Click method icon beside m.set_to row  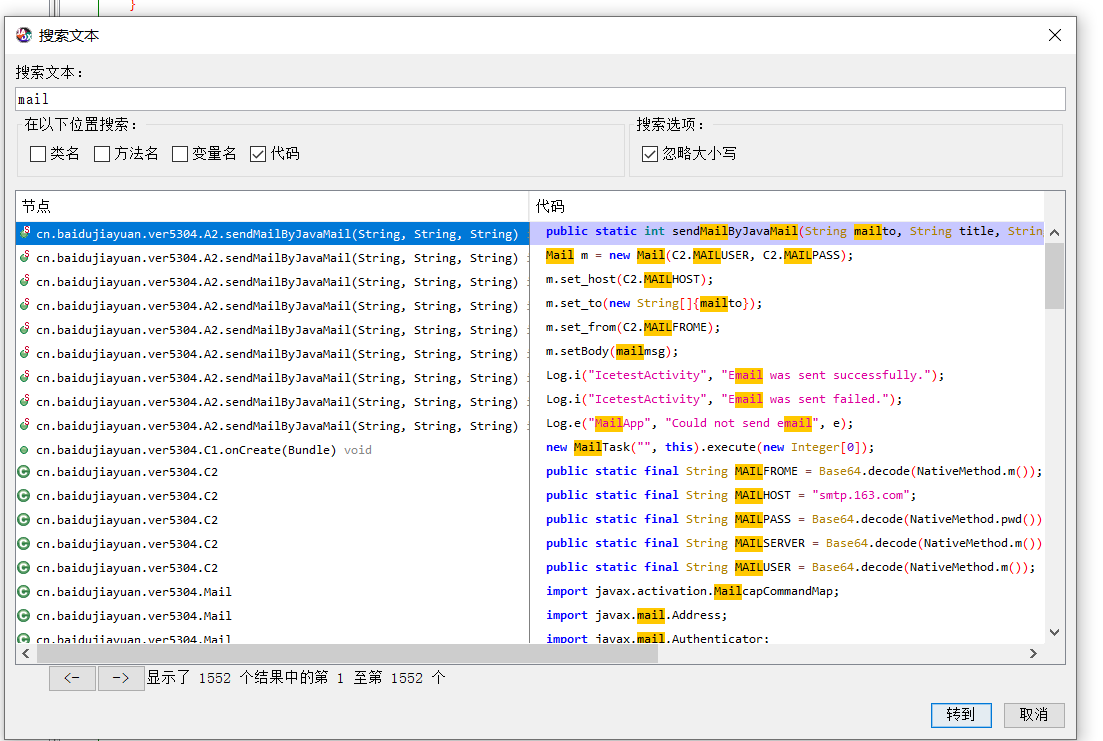tap(25, 305)
